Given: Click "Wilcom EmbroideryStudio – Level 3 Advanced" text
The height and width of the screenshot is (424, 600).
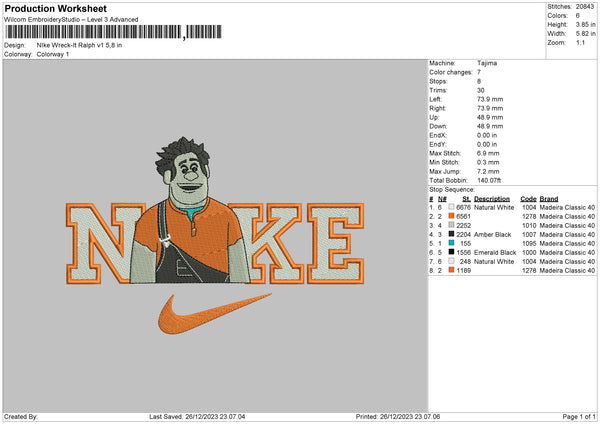Looking at the screenshot, I should (x=71, y=20).
